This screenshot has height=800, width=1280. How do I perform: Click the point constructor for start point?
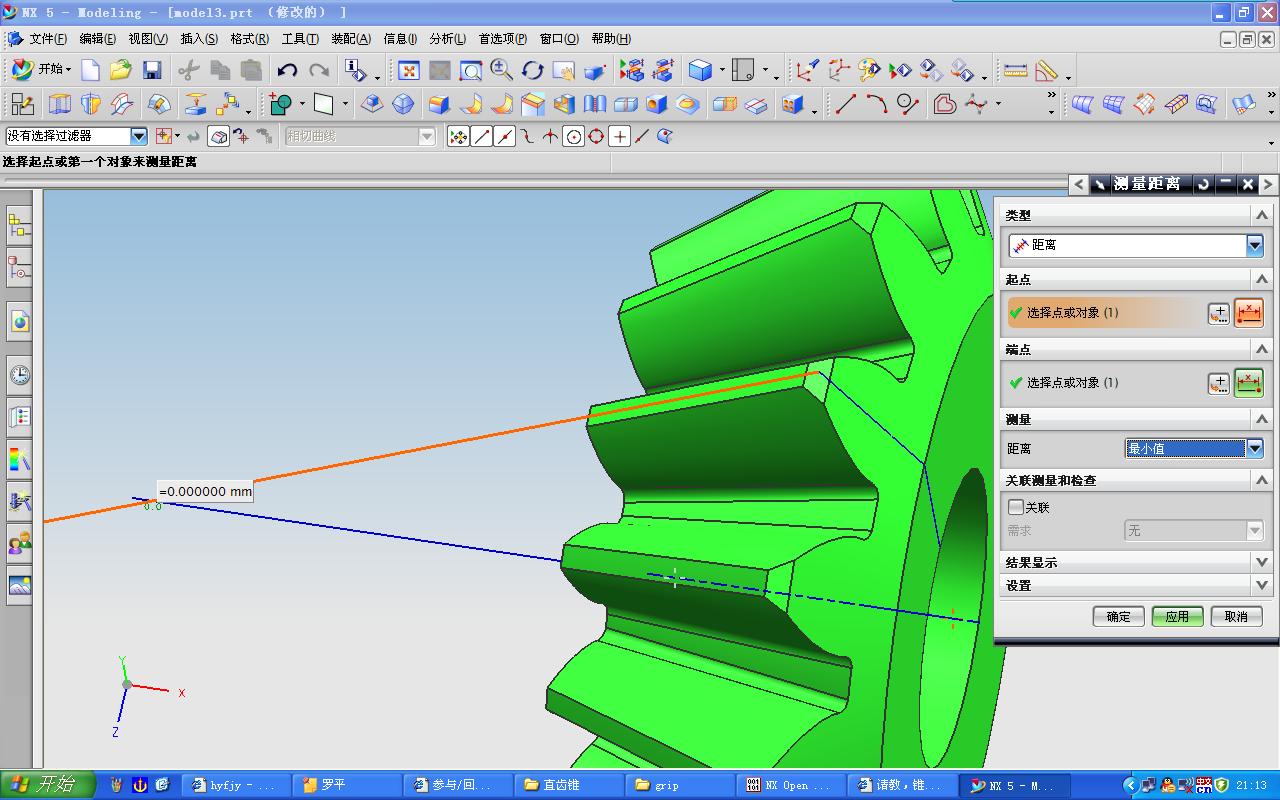[x=1218, y=313]
